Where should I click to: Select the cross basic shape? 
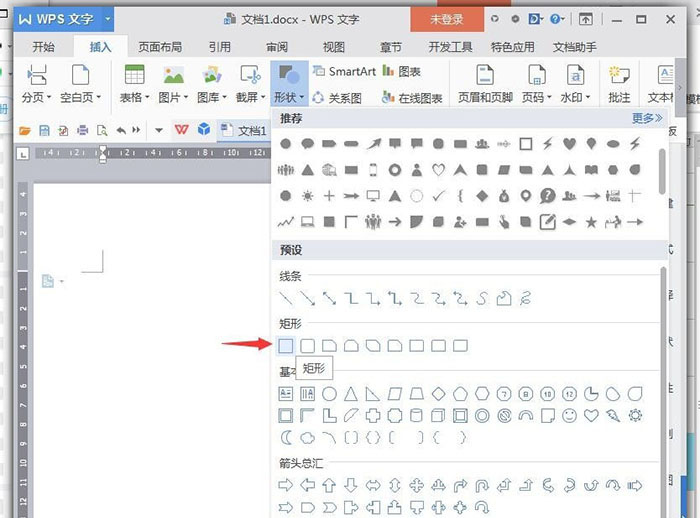[373, 416]
